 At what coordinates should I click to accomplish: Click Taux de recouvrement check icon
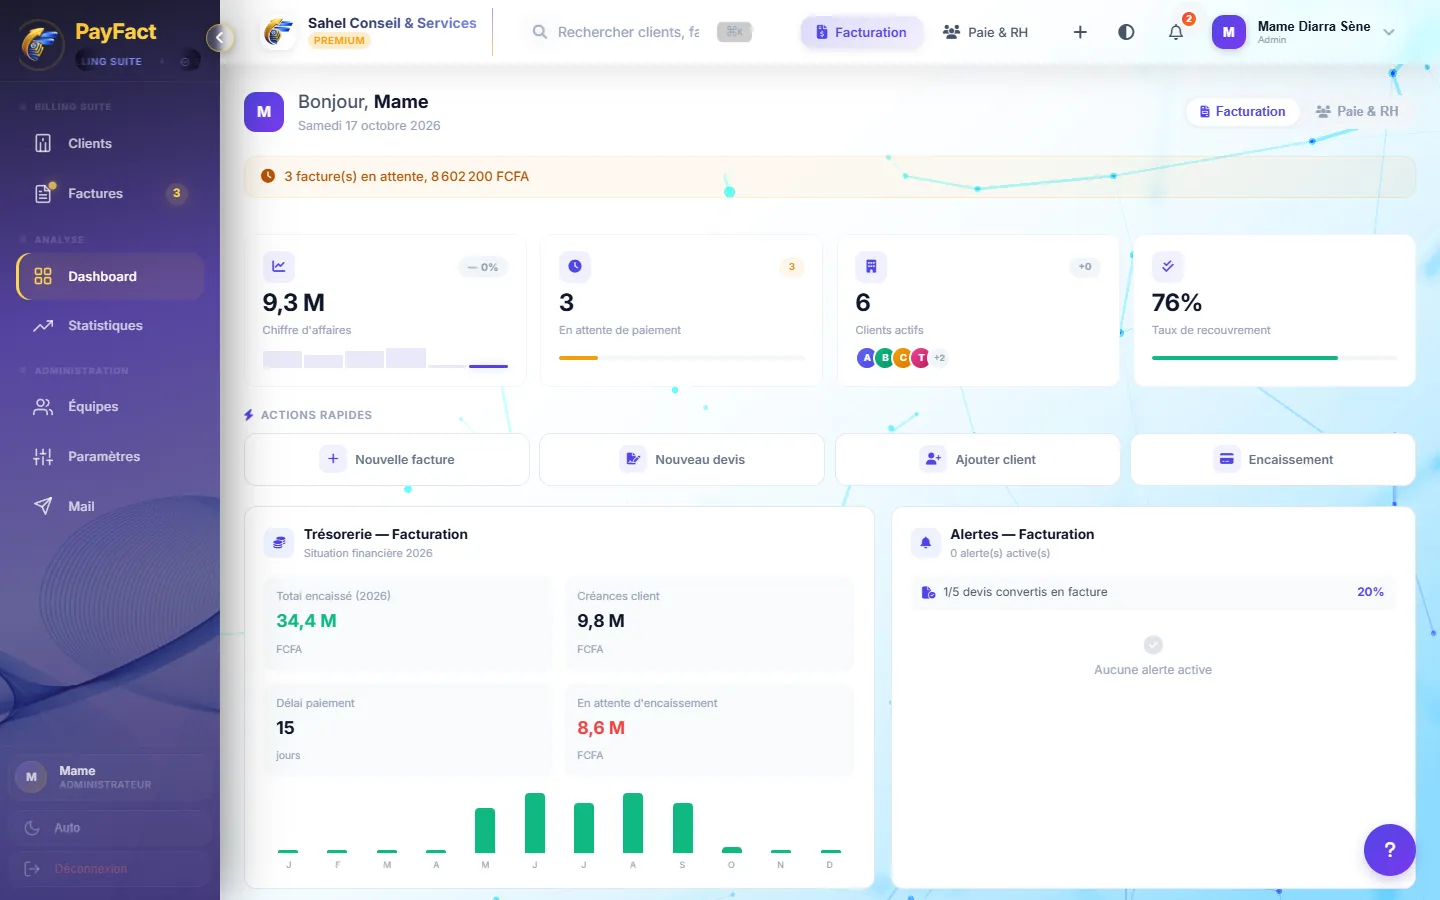(x=1168, y=267)
